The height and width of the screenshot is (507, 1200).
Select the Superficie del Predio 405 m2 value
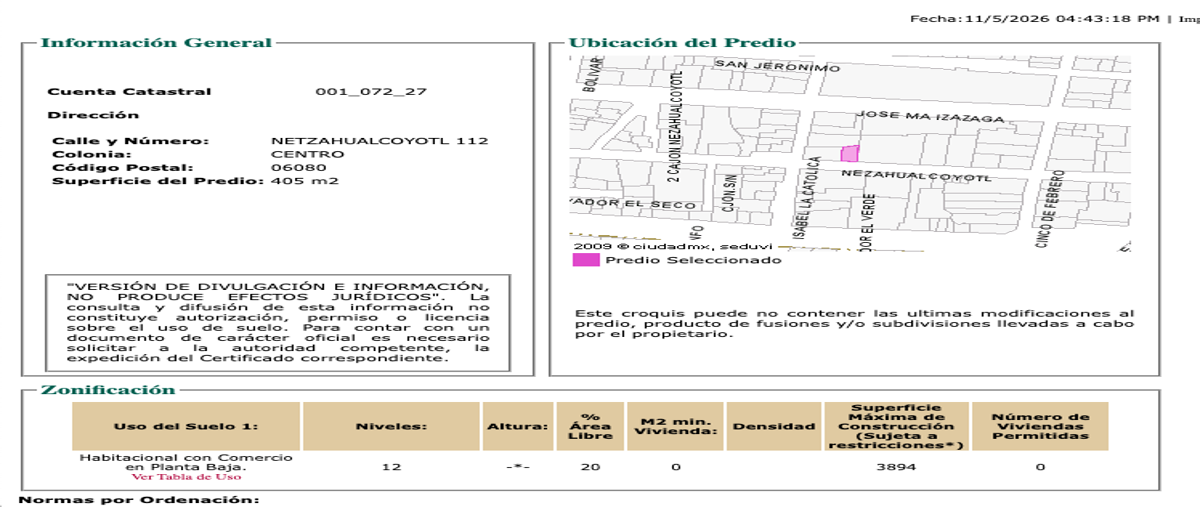click(x=305, y=181)
